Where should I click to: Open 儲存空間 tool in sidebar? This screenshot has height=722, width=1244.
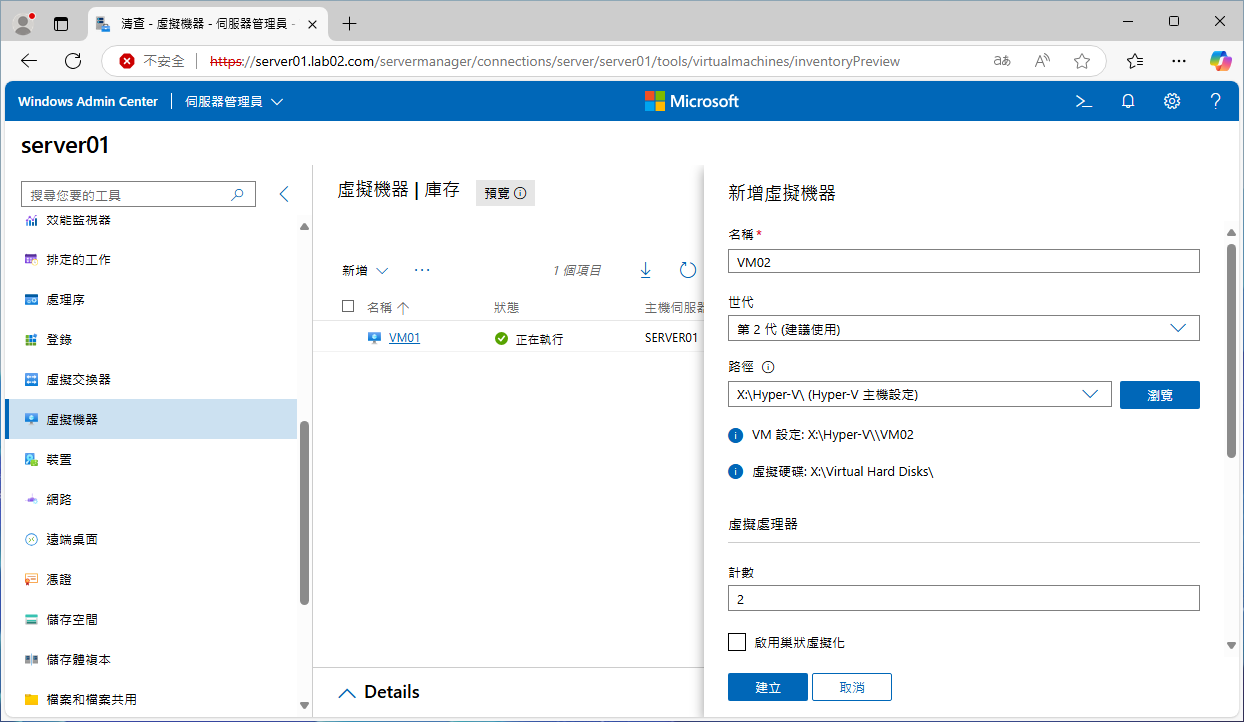[152, 619]
